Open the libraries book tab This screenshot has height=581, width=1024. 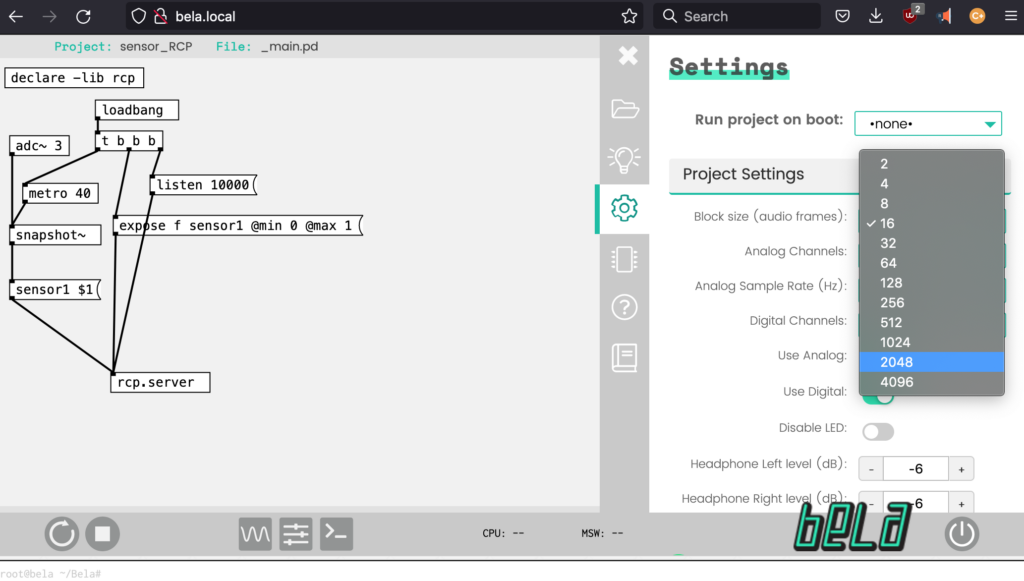624,358
